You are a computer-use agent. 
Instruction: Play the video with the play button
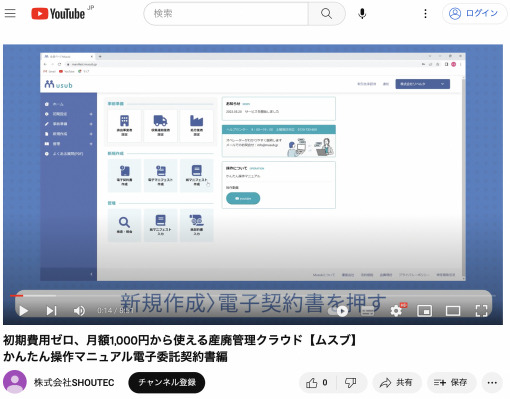click(x=23, y=311)
